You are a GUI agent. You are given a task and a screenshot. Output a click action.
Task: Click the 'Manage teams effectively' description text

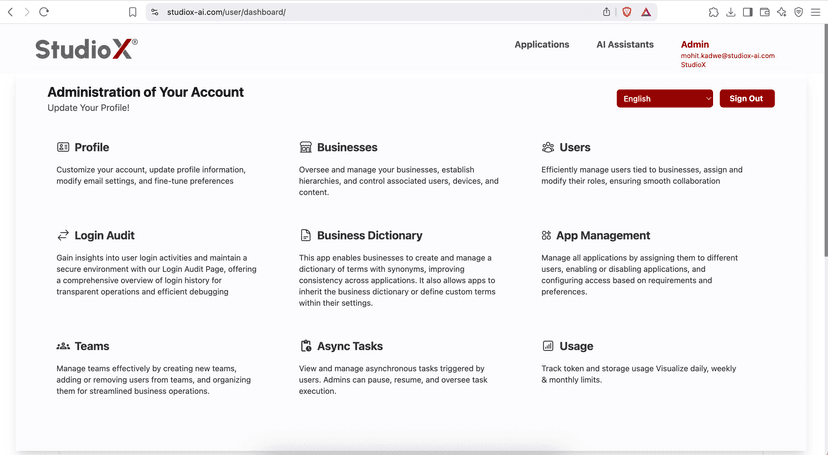[x=154, y=380]
